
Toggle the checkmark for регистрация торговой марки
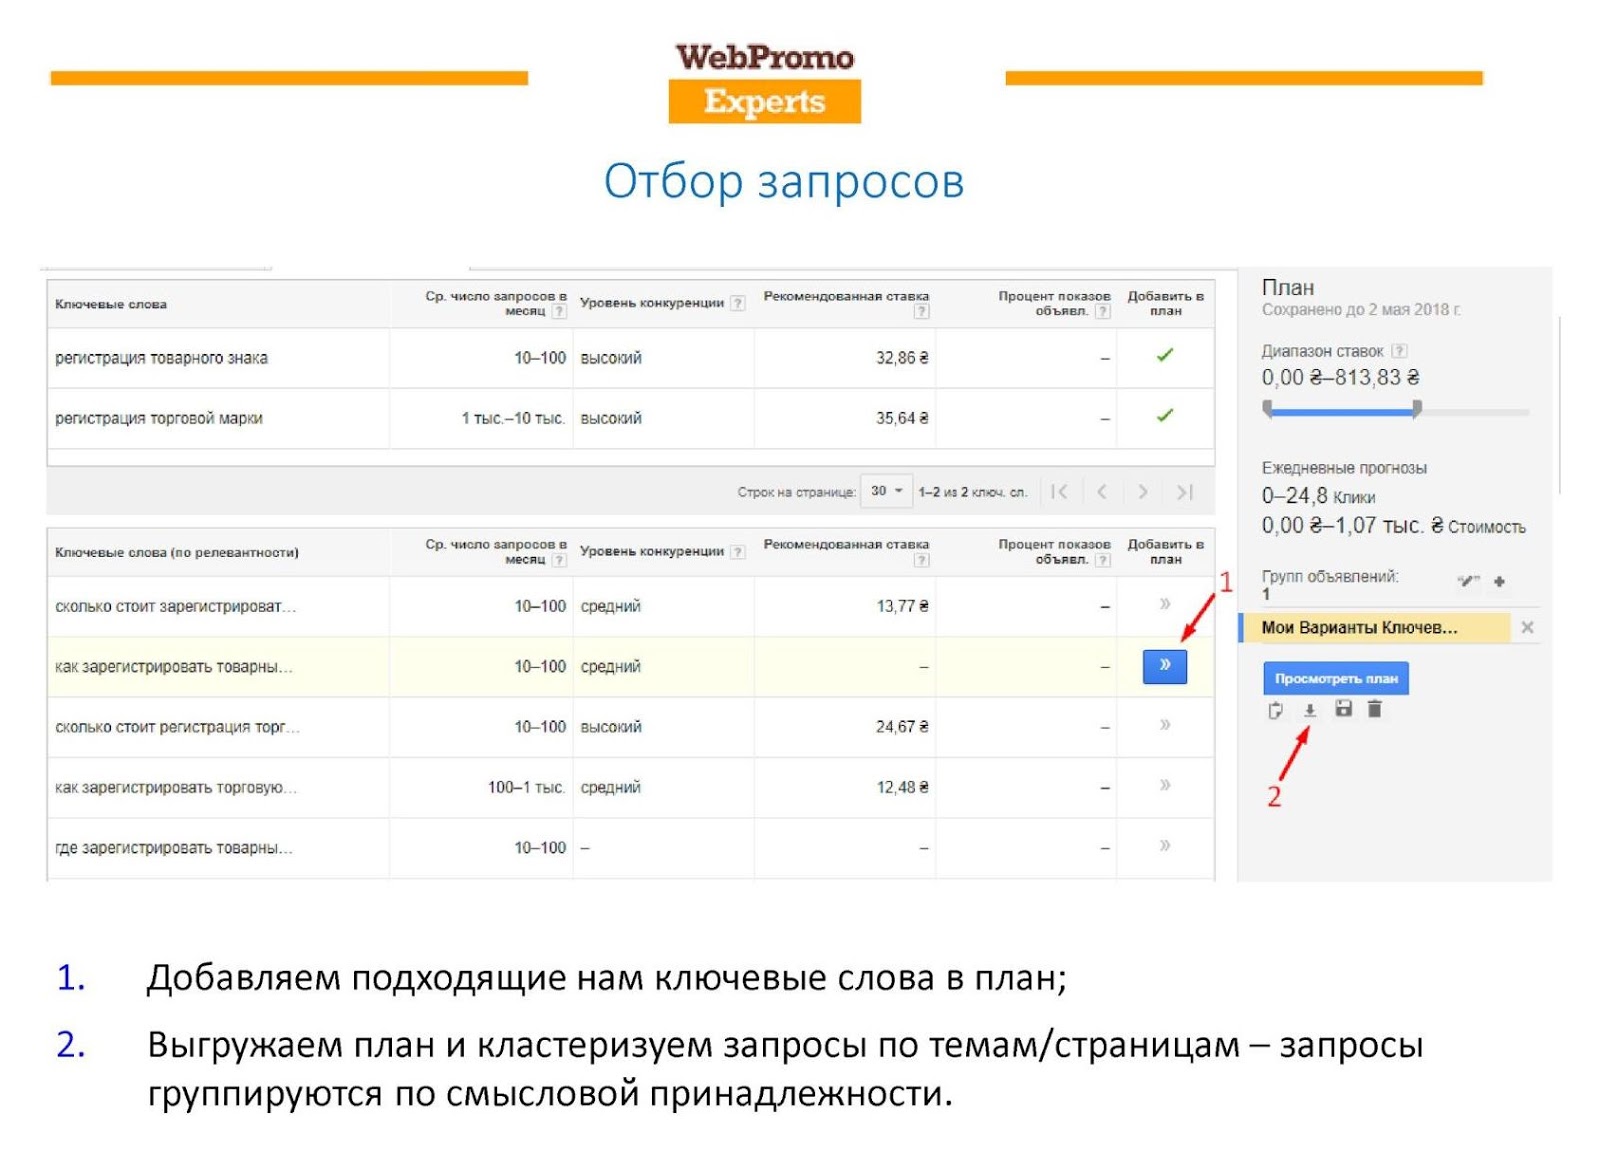(x=1164, y=416)
